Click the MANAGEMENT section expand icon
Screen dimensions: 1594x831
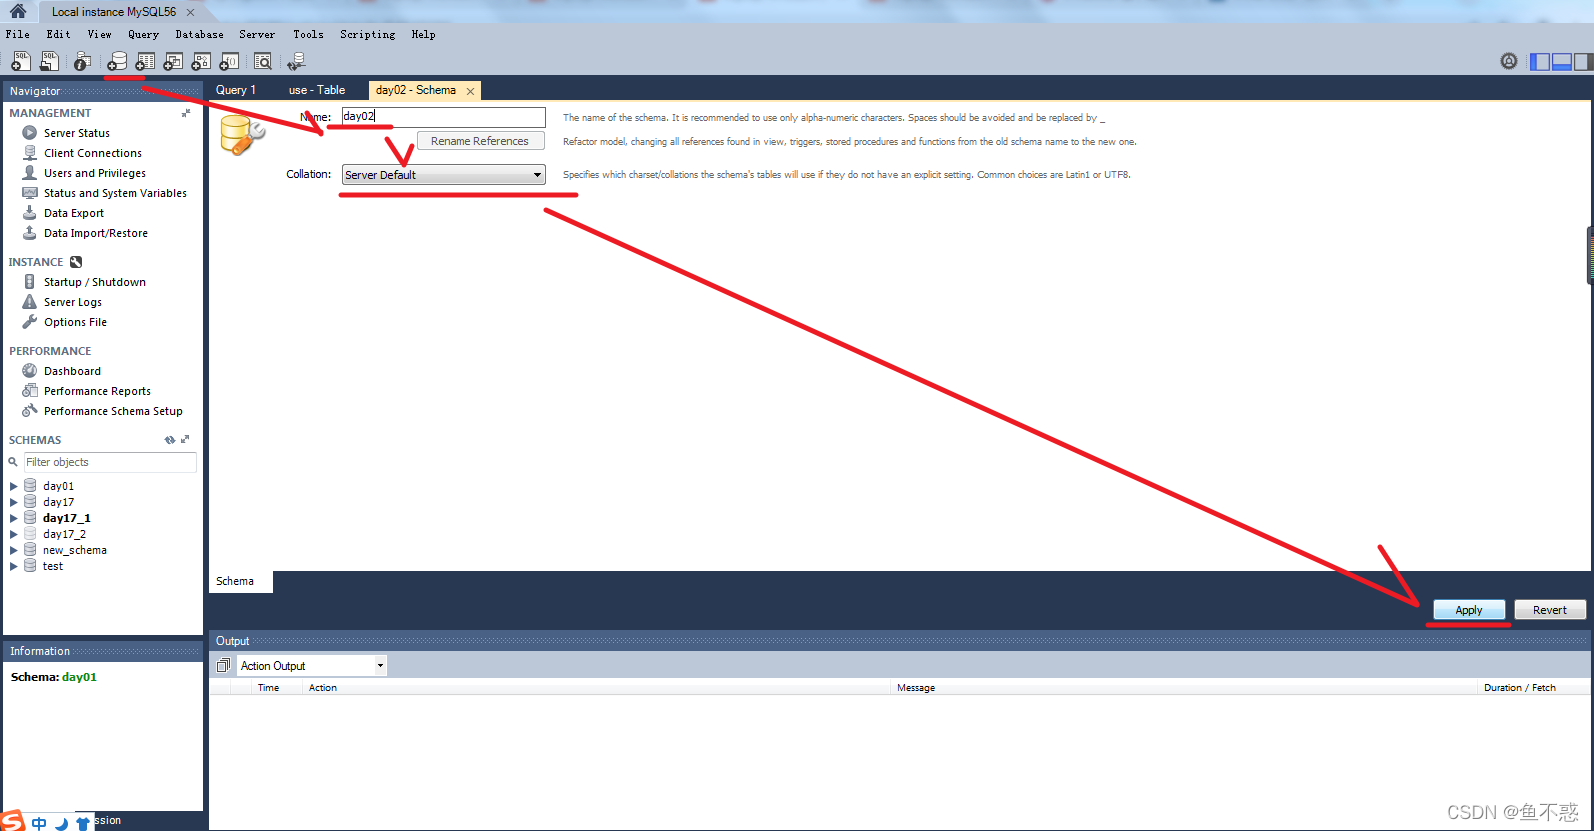click(185, 113)
